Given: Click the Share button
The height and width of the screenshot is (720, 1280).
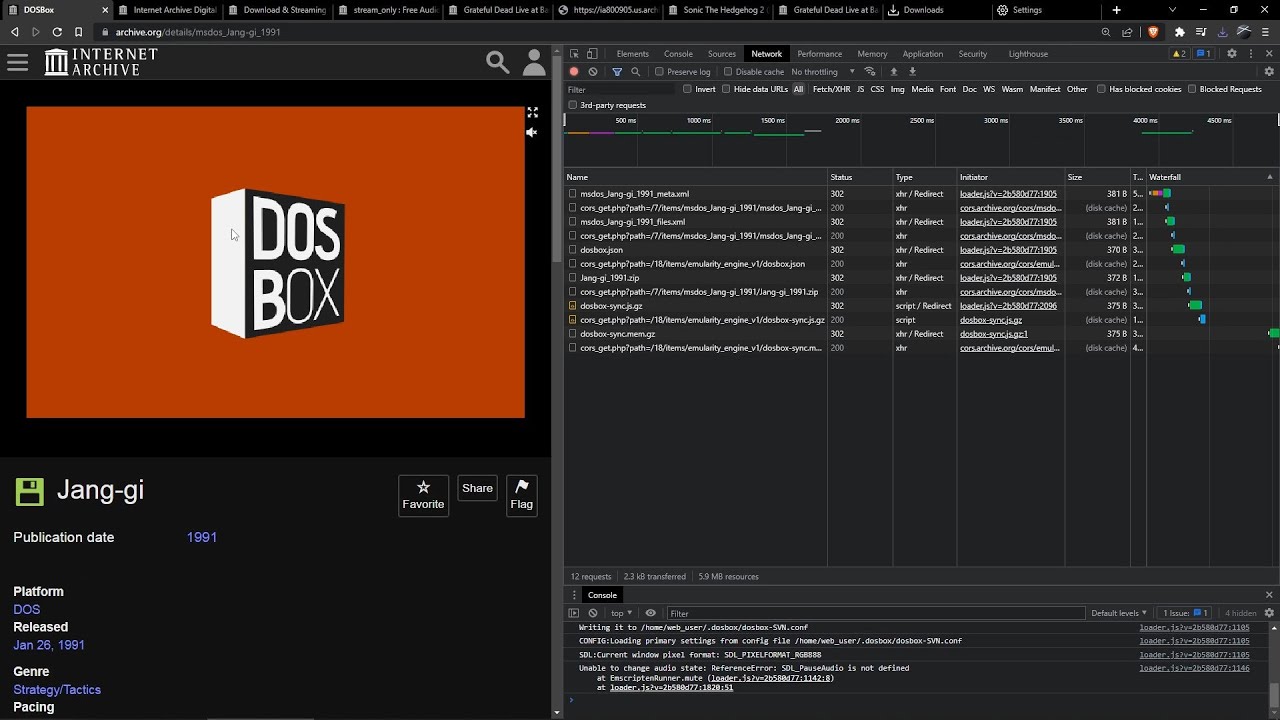Looking at the screenshot, I should [x=477, y=489].
